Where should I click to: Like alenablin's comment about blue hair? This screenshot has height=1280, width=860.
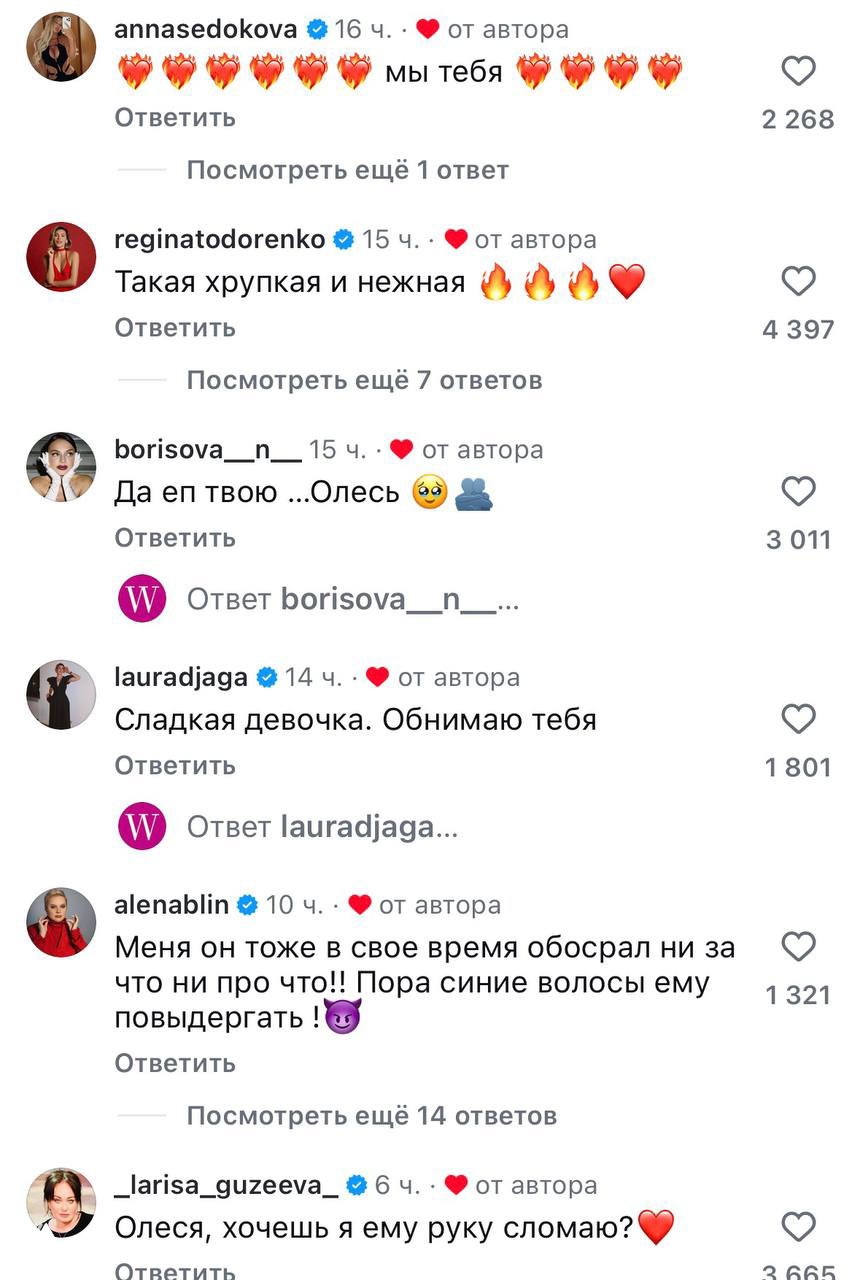coord(797,945)
